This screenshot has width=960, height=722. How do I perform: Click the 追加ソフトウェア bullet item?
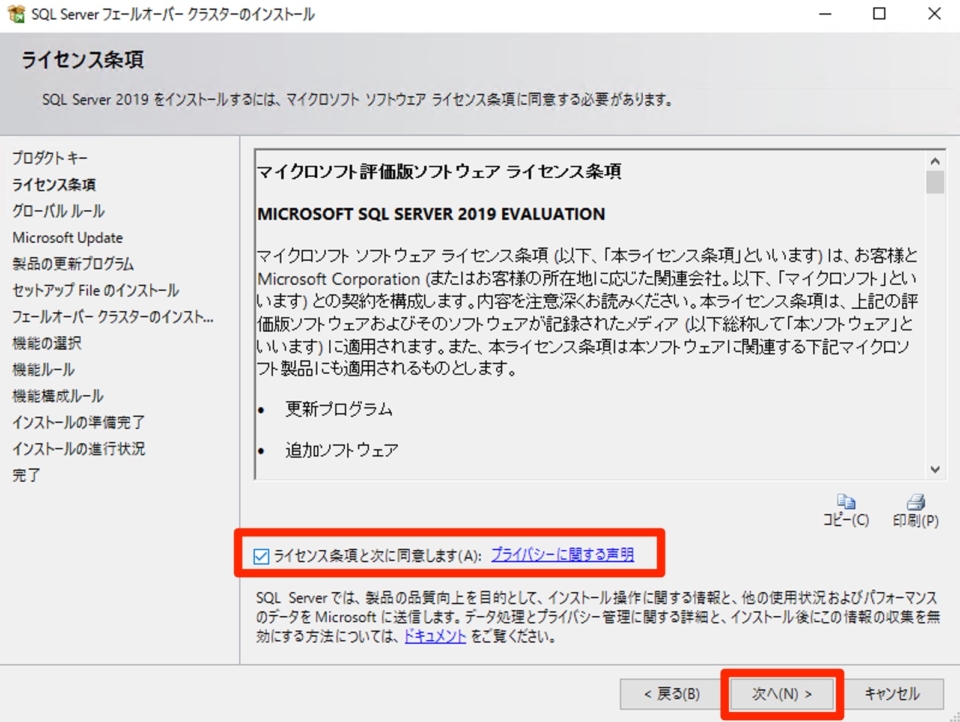(342, 451)
